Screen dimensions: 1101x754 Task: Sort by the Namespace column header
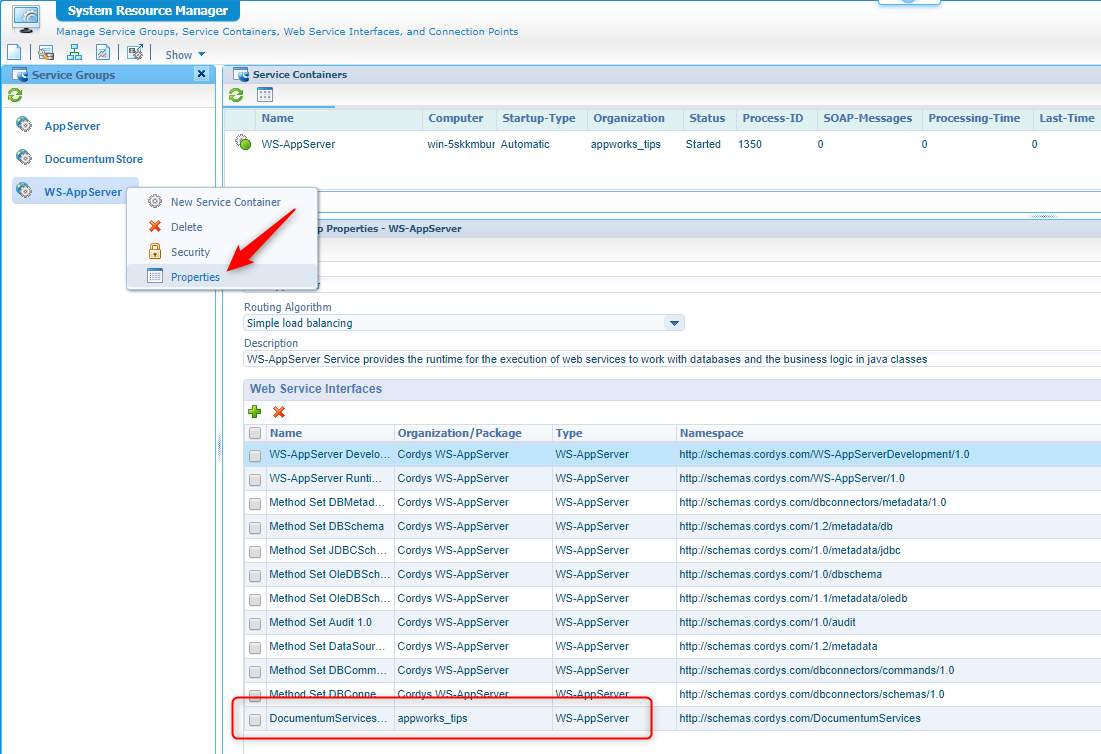(x=711, y=434)
